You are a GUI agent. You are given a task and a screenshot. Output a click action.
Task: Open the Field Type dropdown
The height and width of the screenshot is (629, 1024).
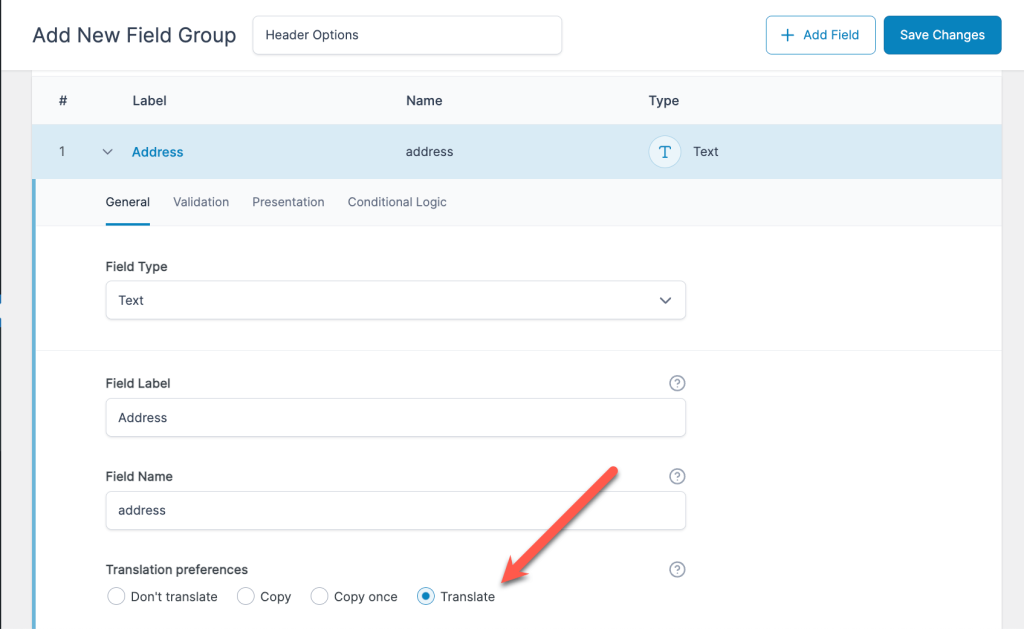(396, 300)
